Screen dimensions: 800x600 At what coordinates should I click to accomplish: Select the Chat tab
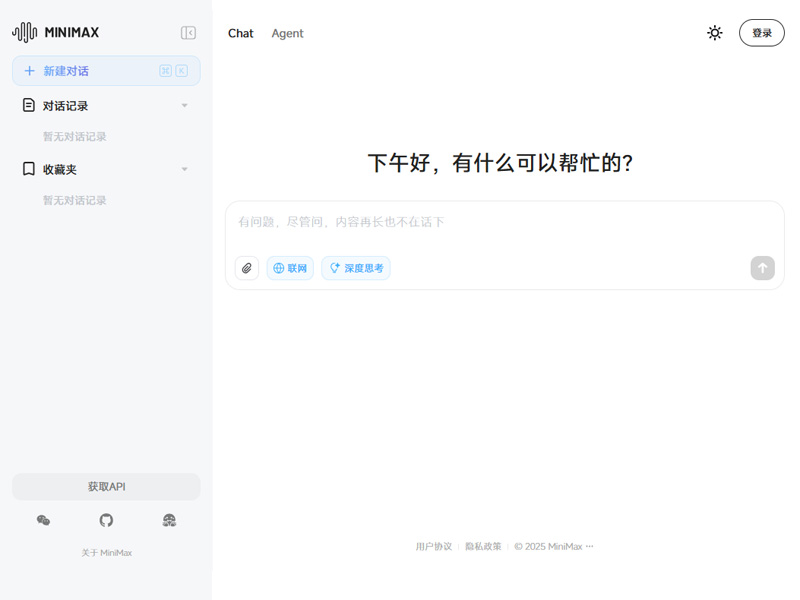(x=240, y=33)
